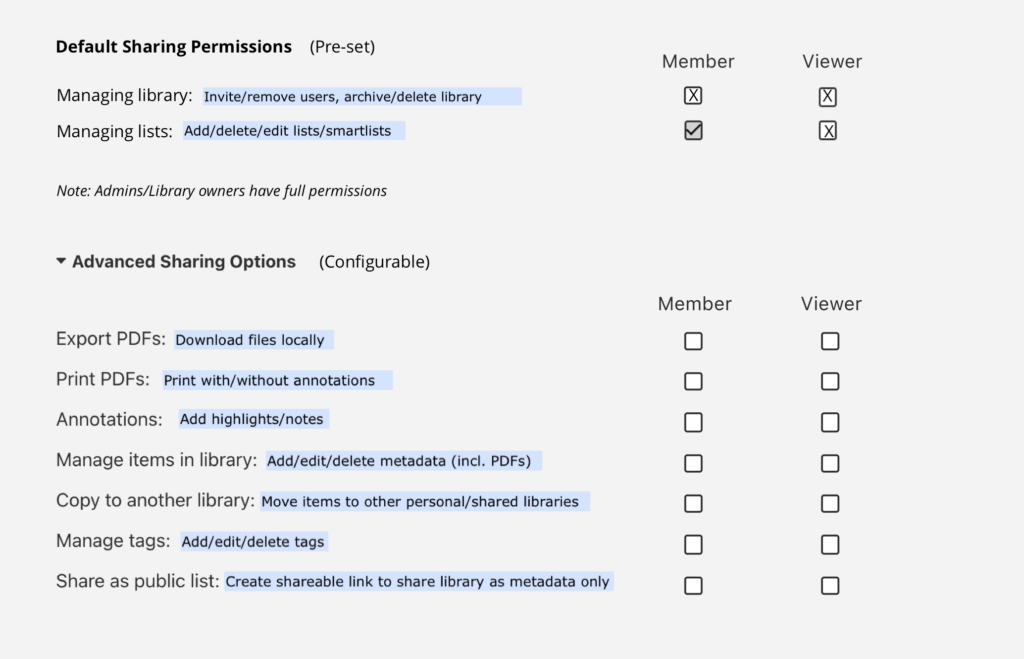The image size is (1024, 659).
Task: Click the Managing lists Viewer X box
Action: click(x=827, y=131)
